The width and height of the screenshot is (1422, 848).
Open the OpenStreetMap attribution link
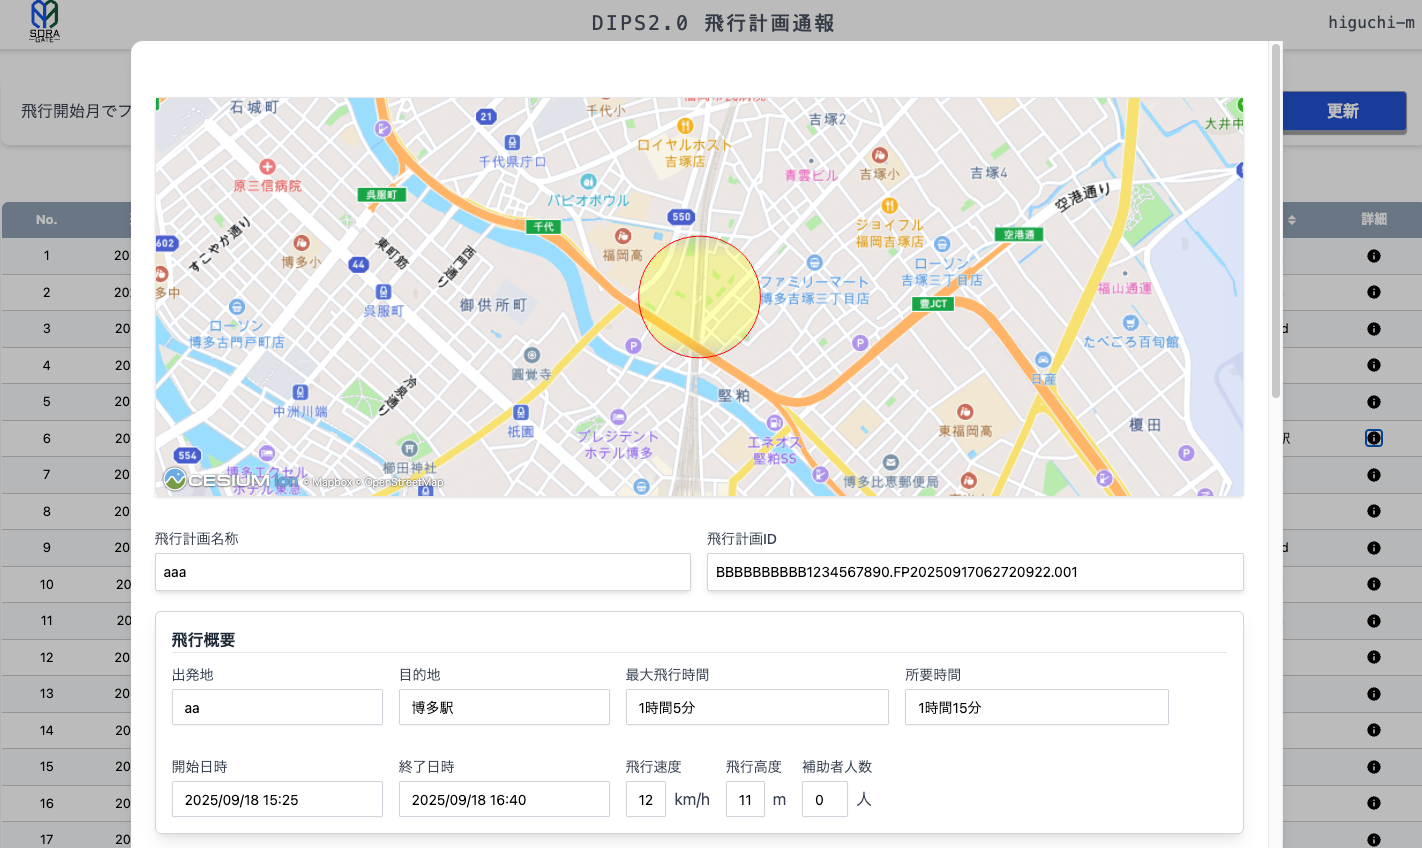tap(403, 483)
